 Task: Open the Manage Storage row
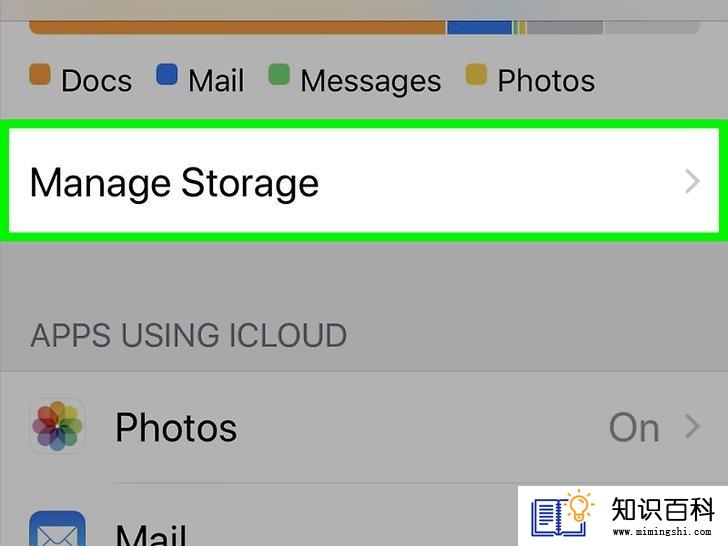[x=364, y=181]
